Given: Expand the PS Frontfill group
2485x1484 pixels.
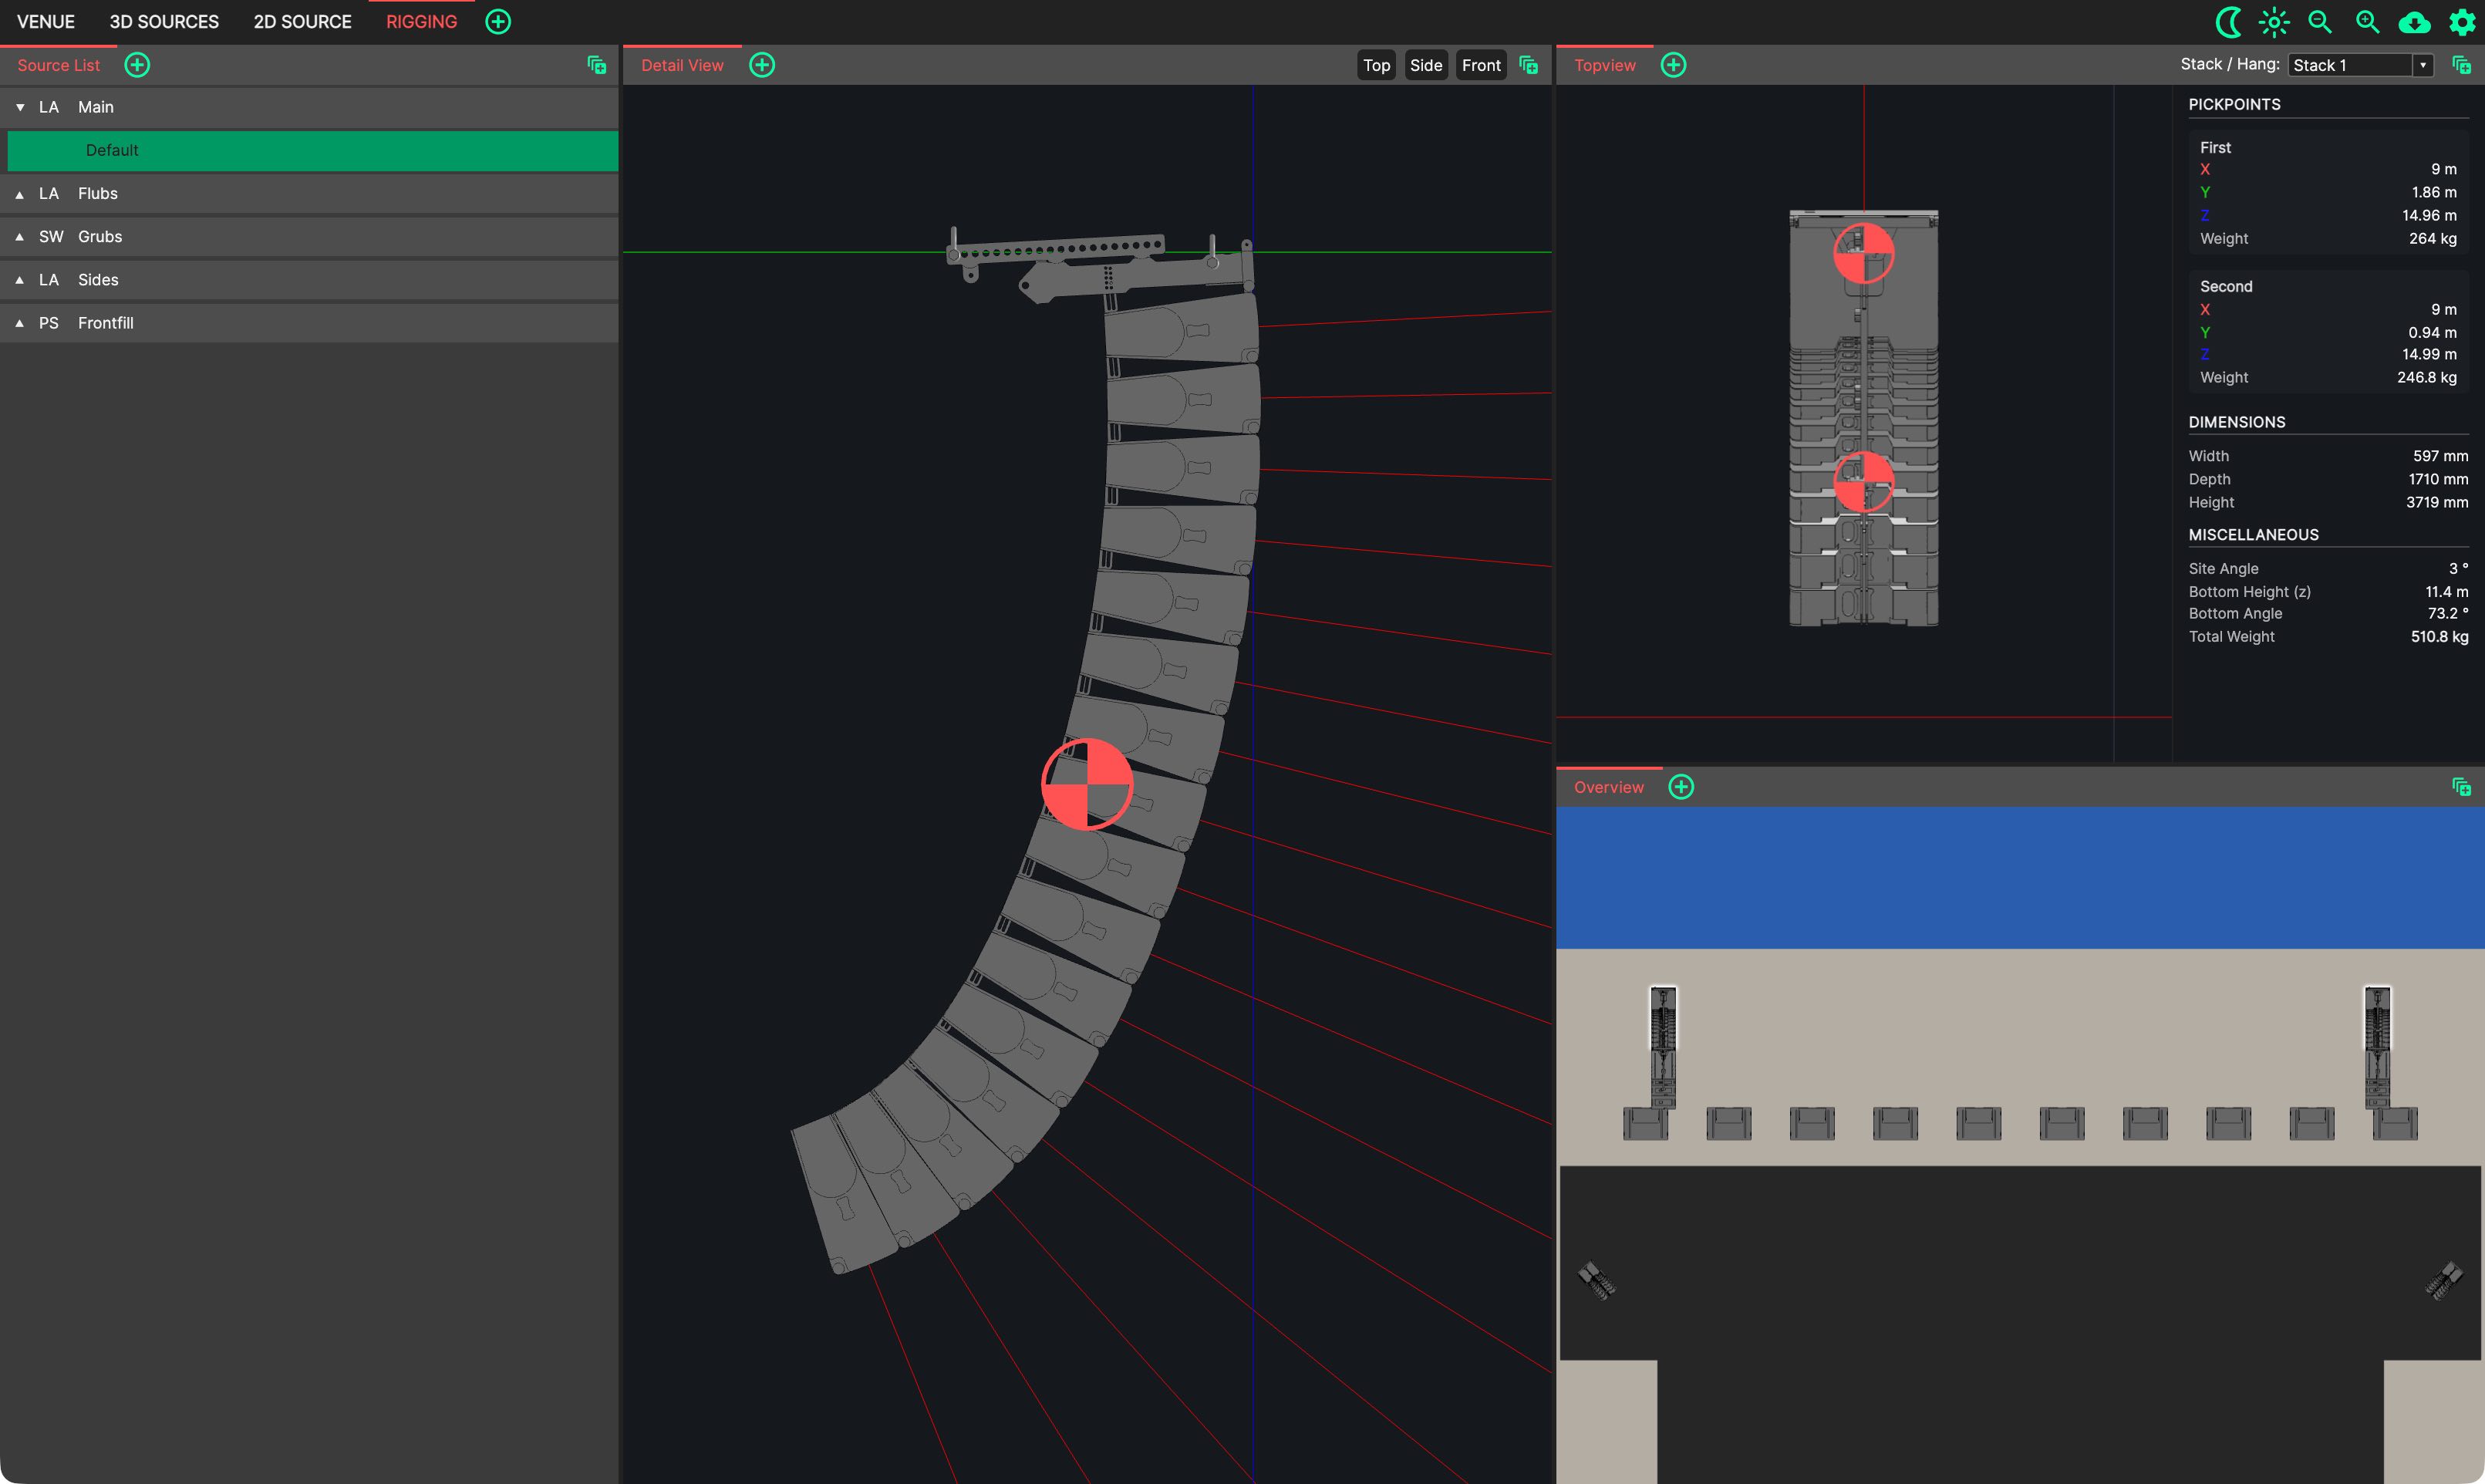Looking at the screenshot, I should point(20,323).
